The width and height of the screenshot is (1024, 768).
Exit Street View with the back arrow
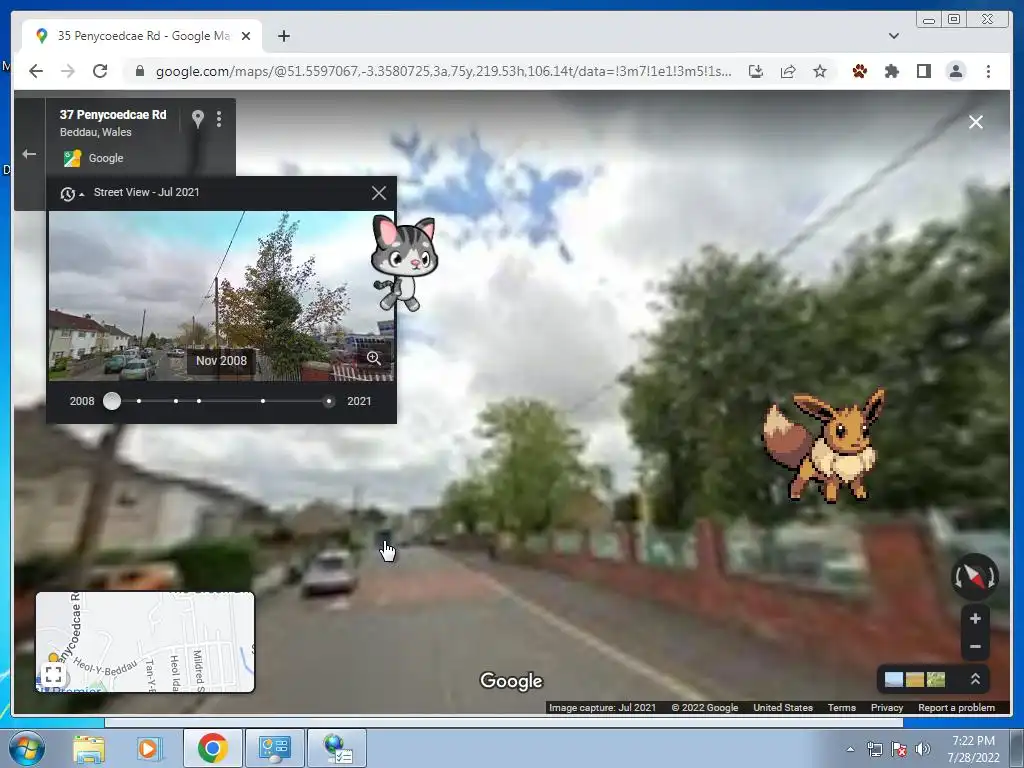click(x=29, y=154)
